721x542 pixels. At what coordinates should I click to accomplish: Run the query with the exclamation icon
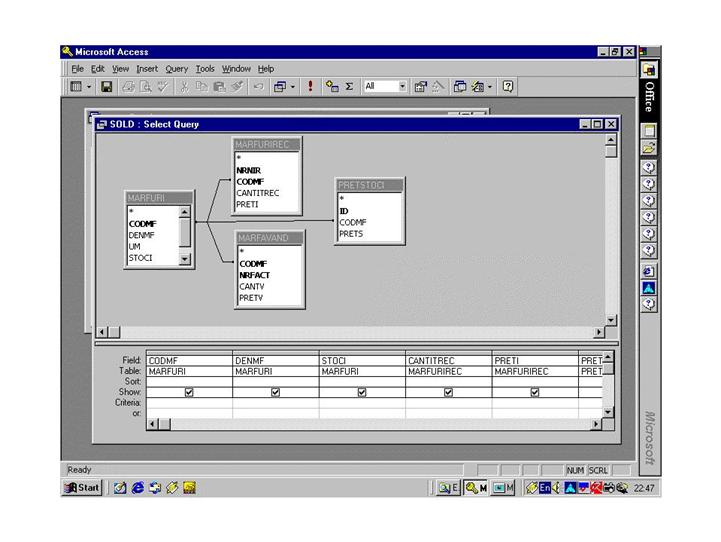[x=310, y=87]
